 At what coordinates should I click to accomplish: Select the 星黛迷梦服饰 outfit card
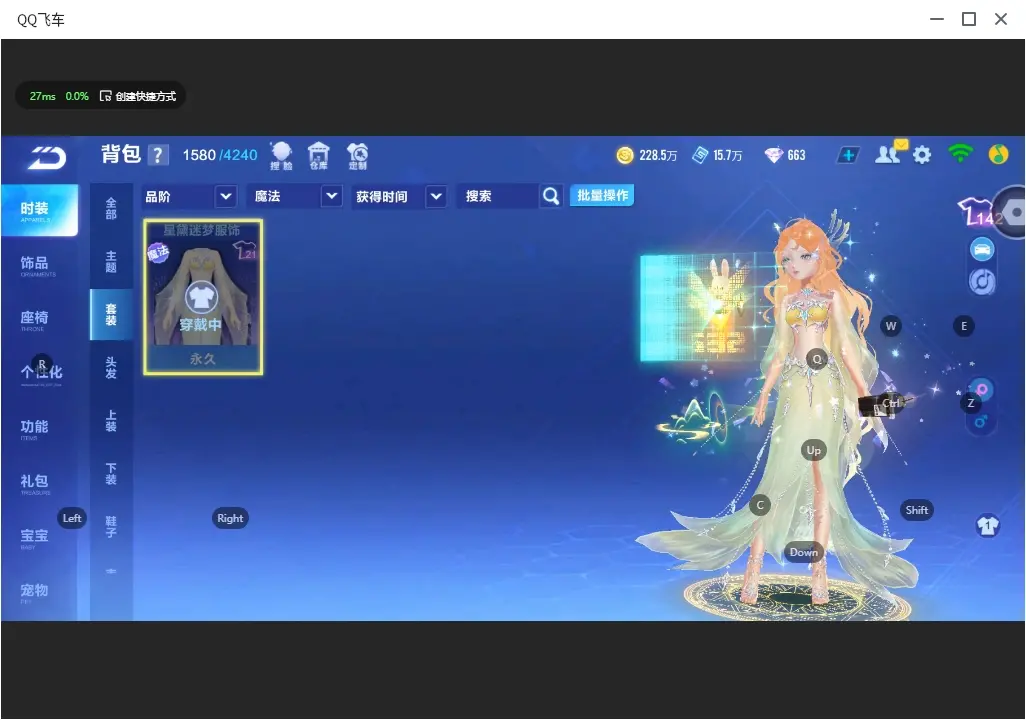(203, 297)
